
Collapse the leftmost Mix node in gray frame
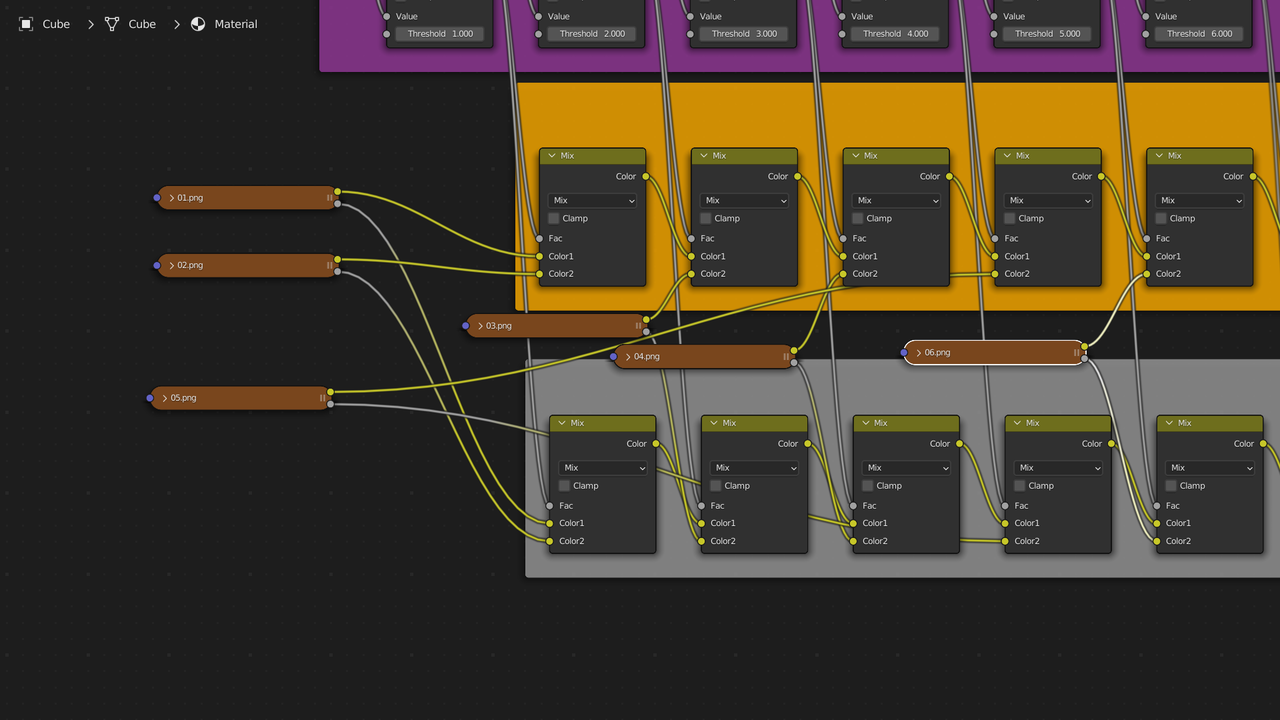coord(562,423)
